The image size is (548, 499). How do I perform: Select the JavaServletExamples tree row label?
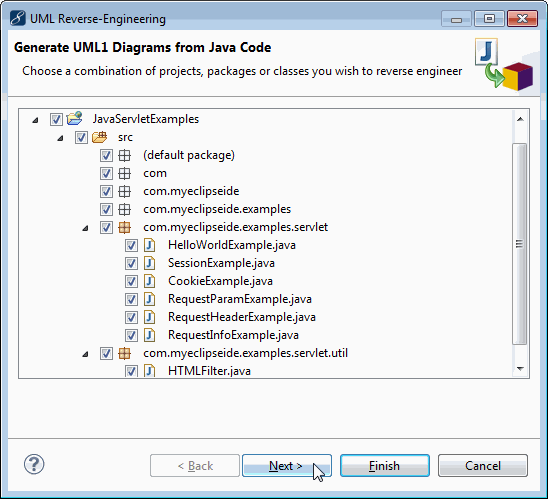pos(146,119)
